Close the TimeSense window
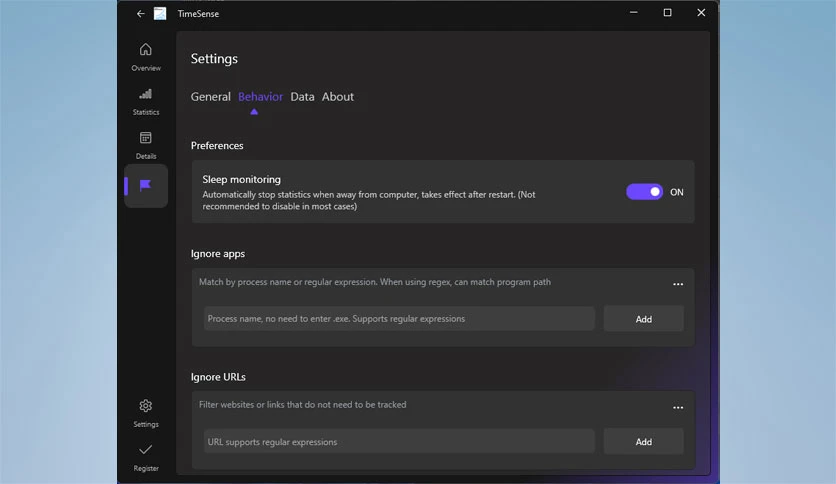Screen dimensions: 836x484 click(701, 13)
